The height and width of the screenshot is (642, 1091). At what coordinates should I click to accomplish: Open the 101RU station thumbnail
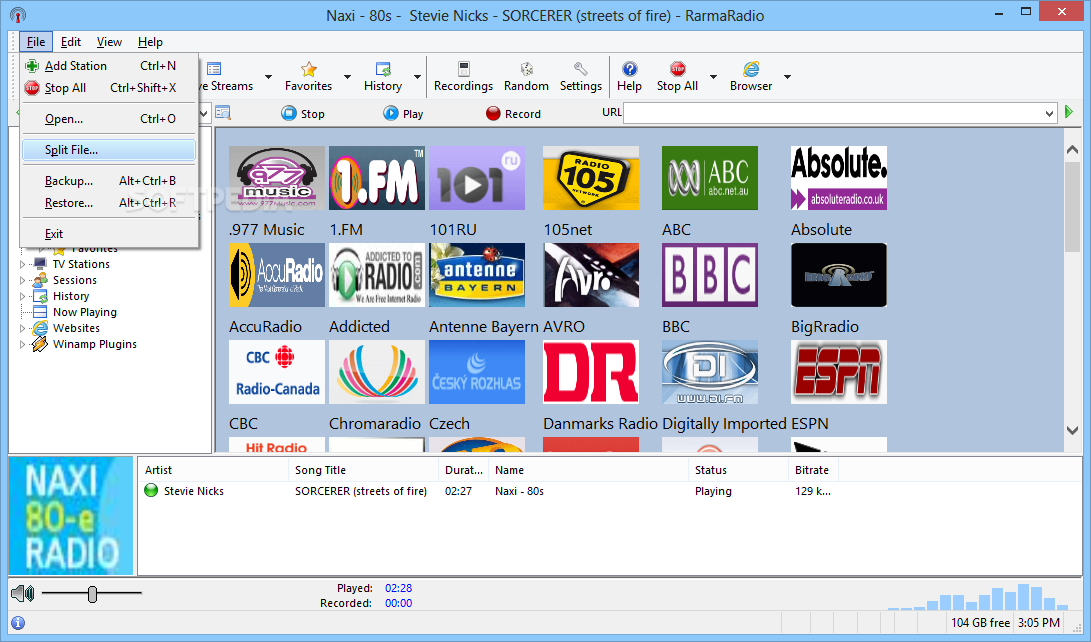(x=477, y=178)
